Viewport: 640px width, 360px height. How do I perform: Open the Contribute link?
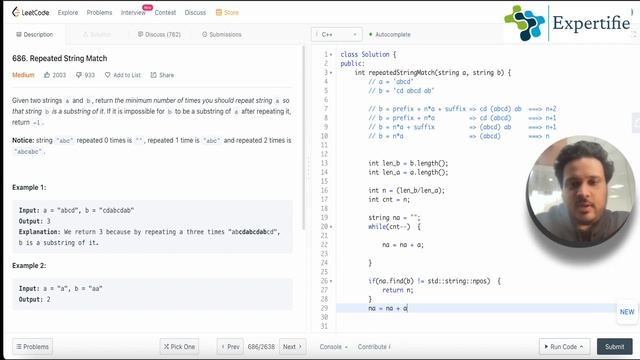374,347
